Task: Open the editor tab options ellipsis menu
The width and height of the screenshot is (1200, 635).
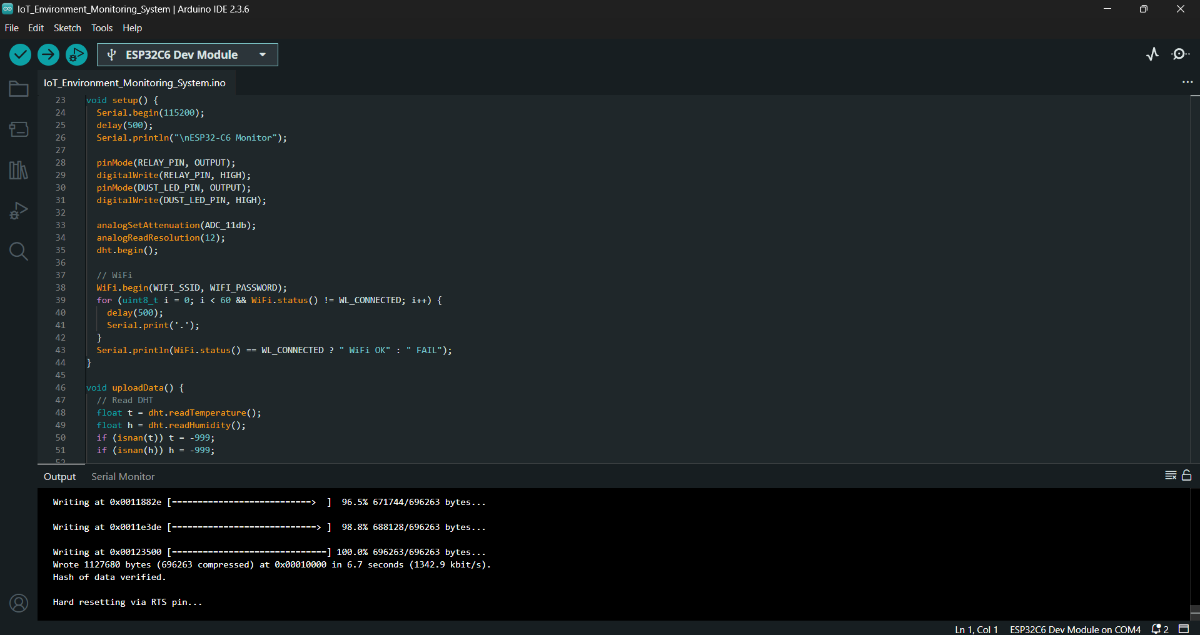Action: coord(1187,82)
